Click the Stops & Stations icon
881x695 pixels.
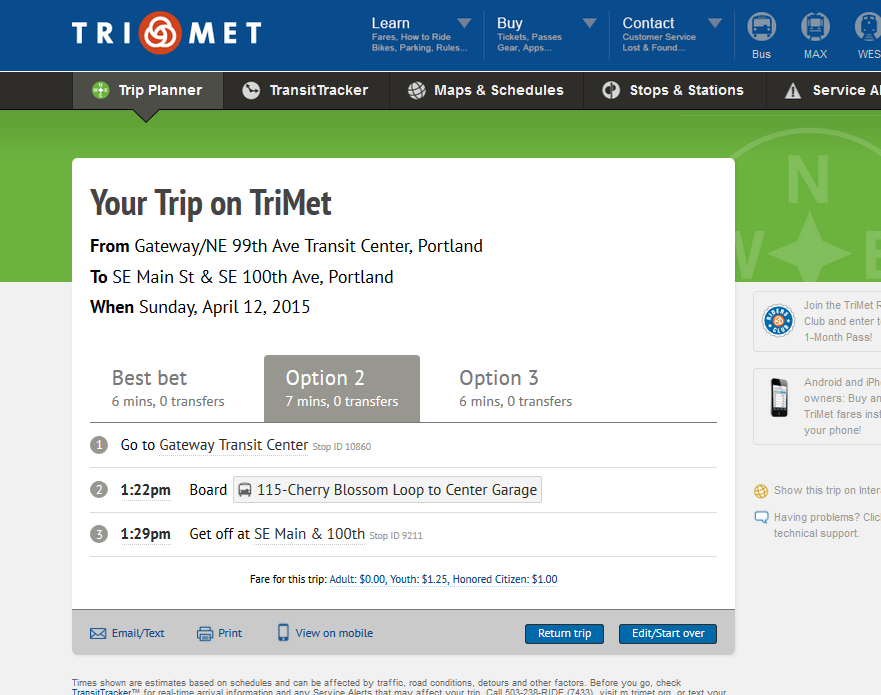pos(611,89)
